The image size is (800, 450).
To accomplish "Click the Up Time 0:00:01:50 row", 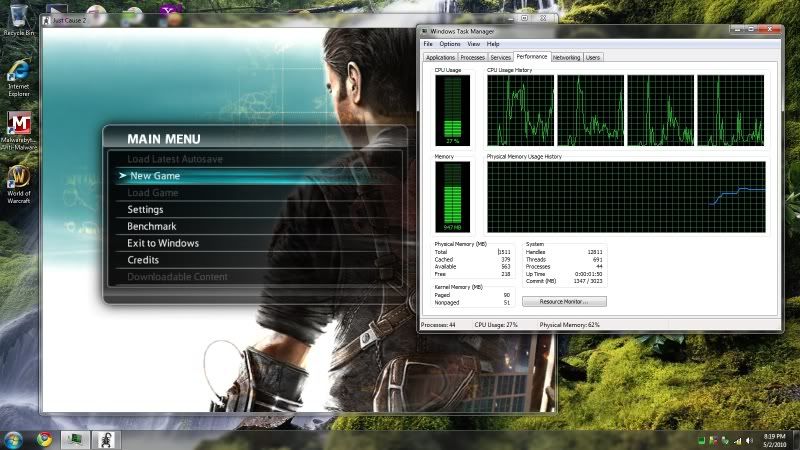I will [564, 274].
